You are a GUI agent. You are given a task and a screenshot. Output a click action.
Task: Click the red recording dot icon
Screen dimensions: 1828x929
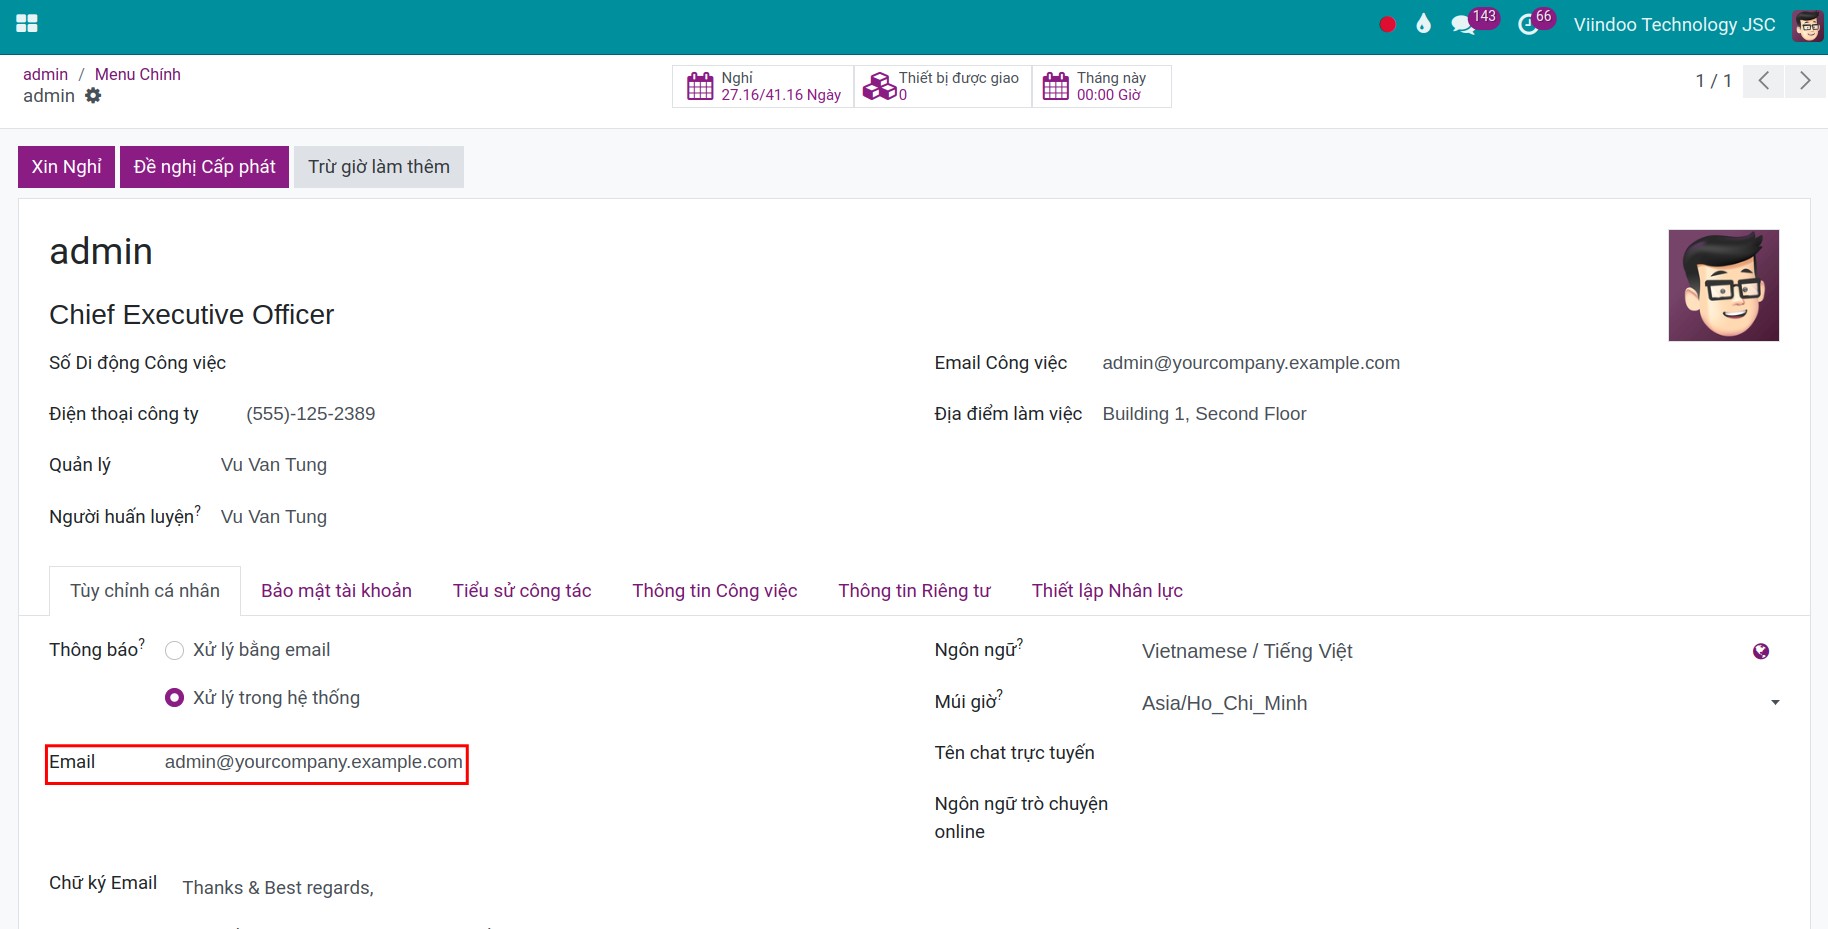[1387, 25]
